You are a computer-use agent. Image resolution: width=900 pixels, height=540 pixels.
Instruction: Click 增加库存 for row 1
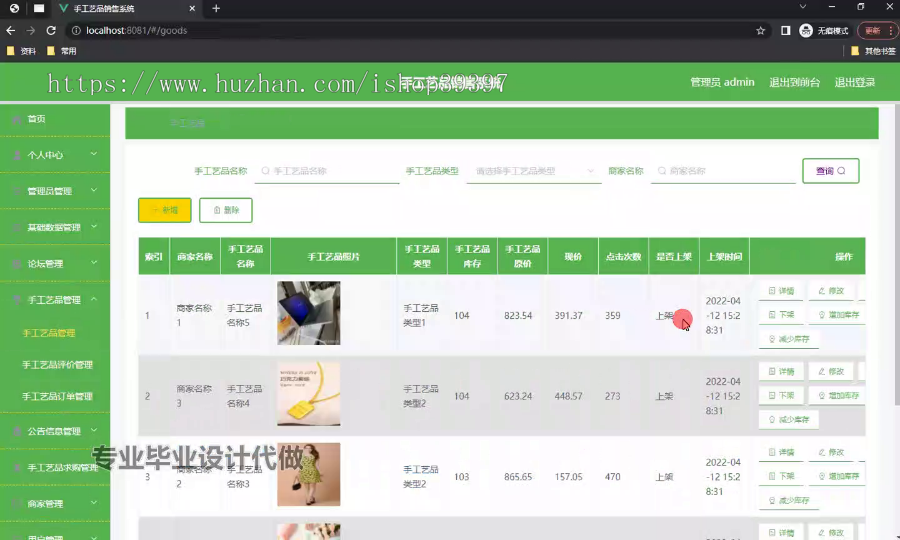839,314
